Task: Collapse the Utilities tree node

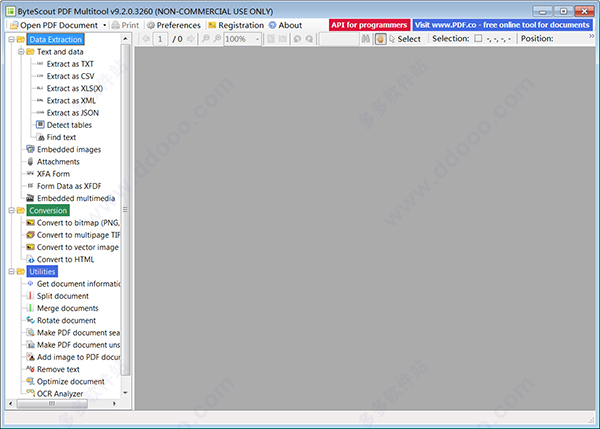Action: click(11, 272)
